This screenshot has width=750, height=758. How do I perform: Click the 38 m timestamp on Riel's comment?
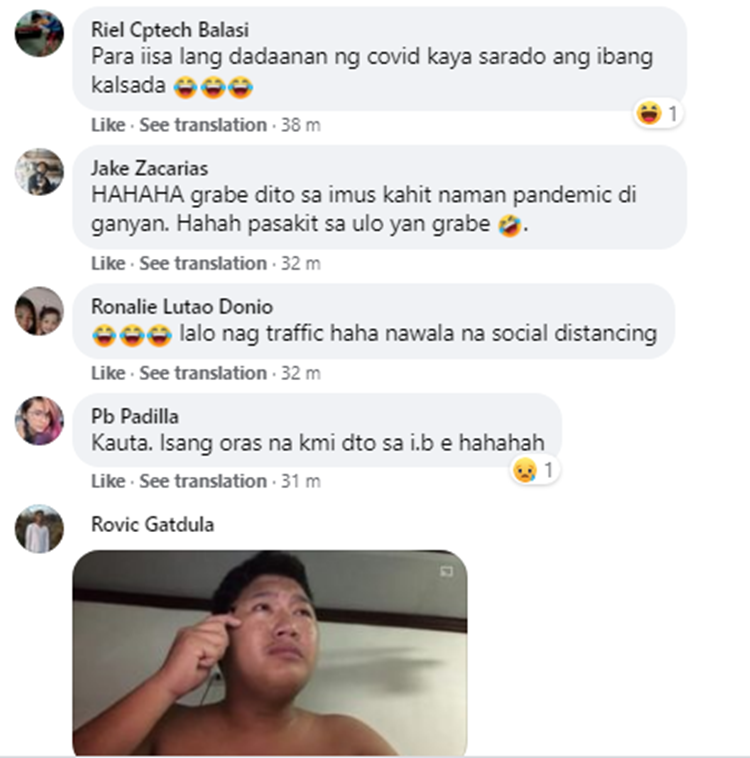[301, 125]
